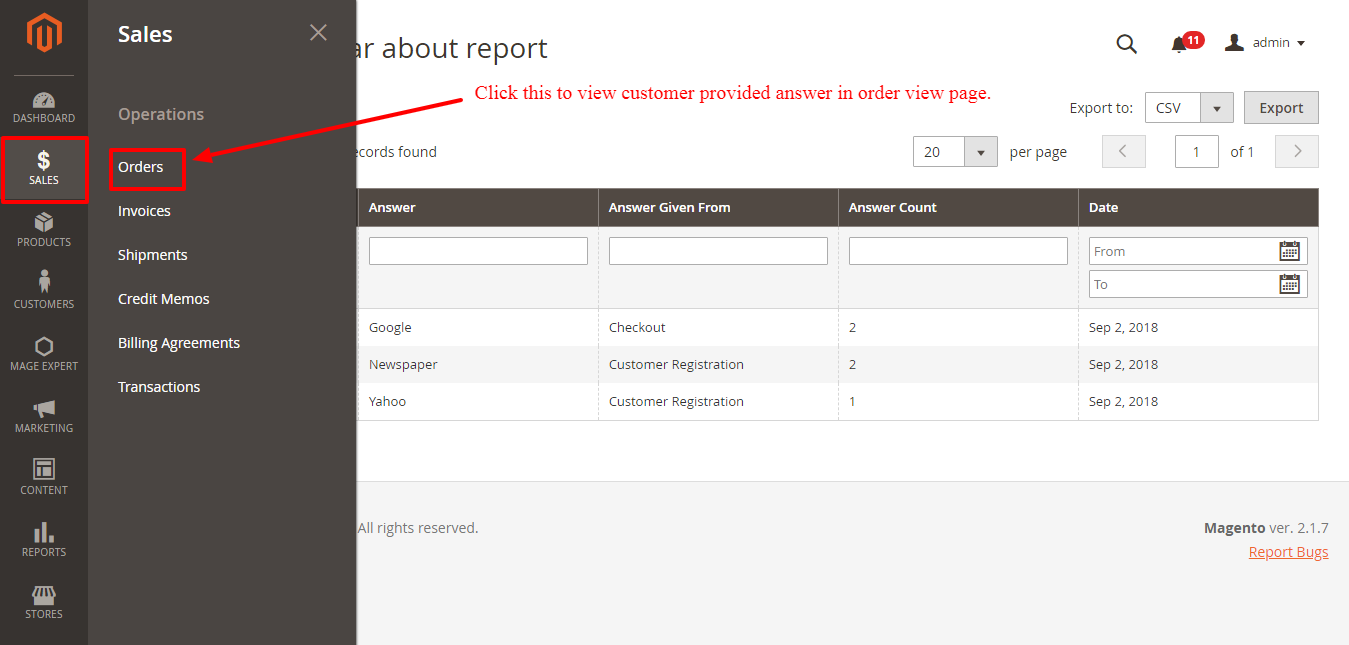Open the Customers section
This screenshot has width=1349, height=645.
(43, 291)
